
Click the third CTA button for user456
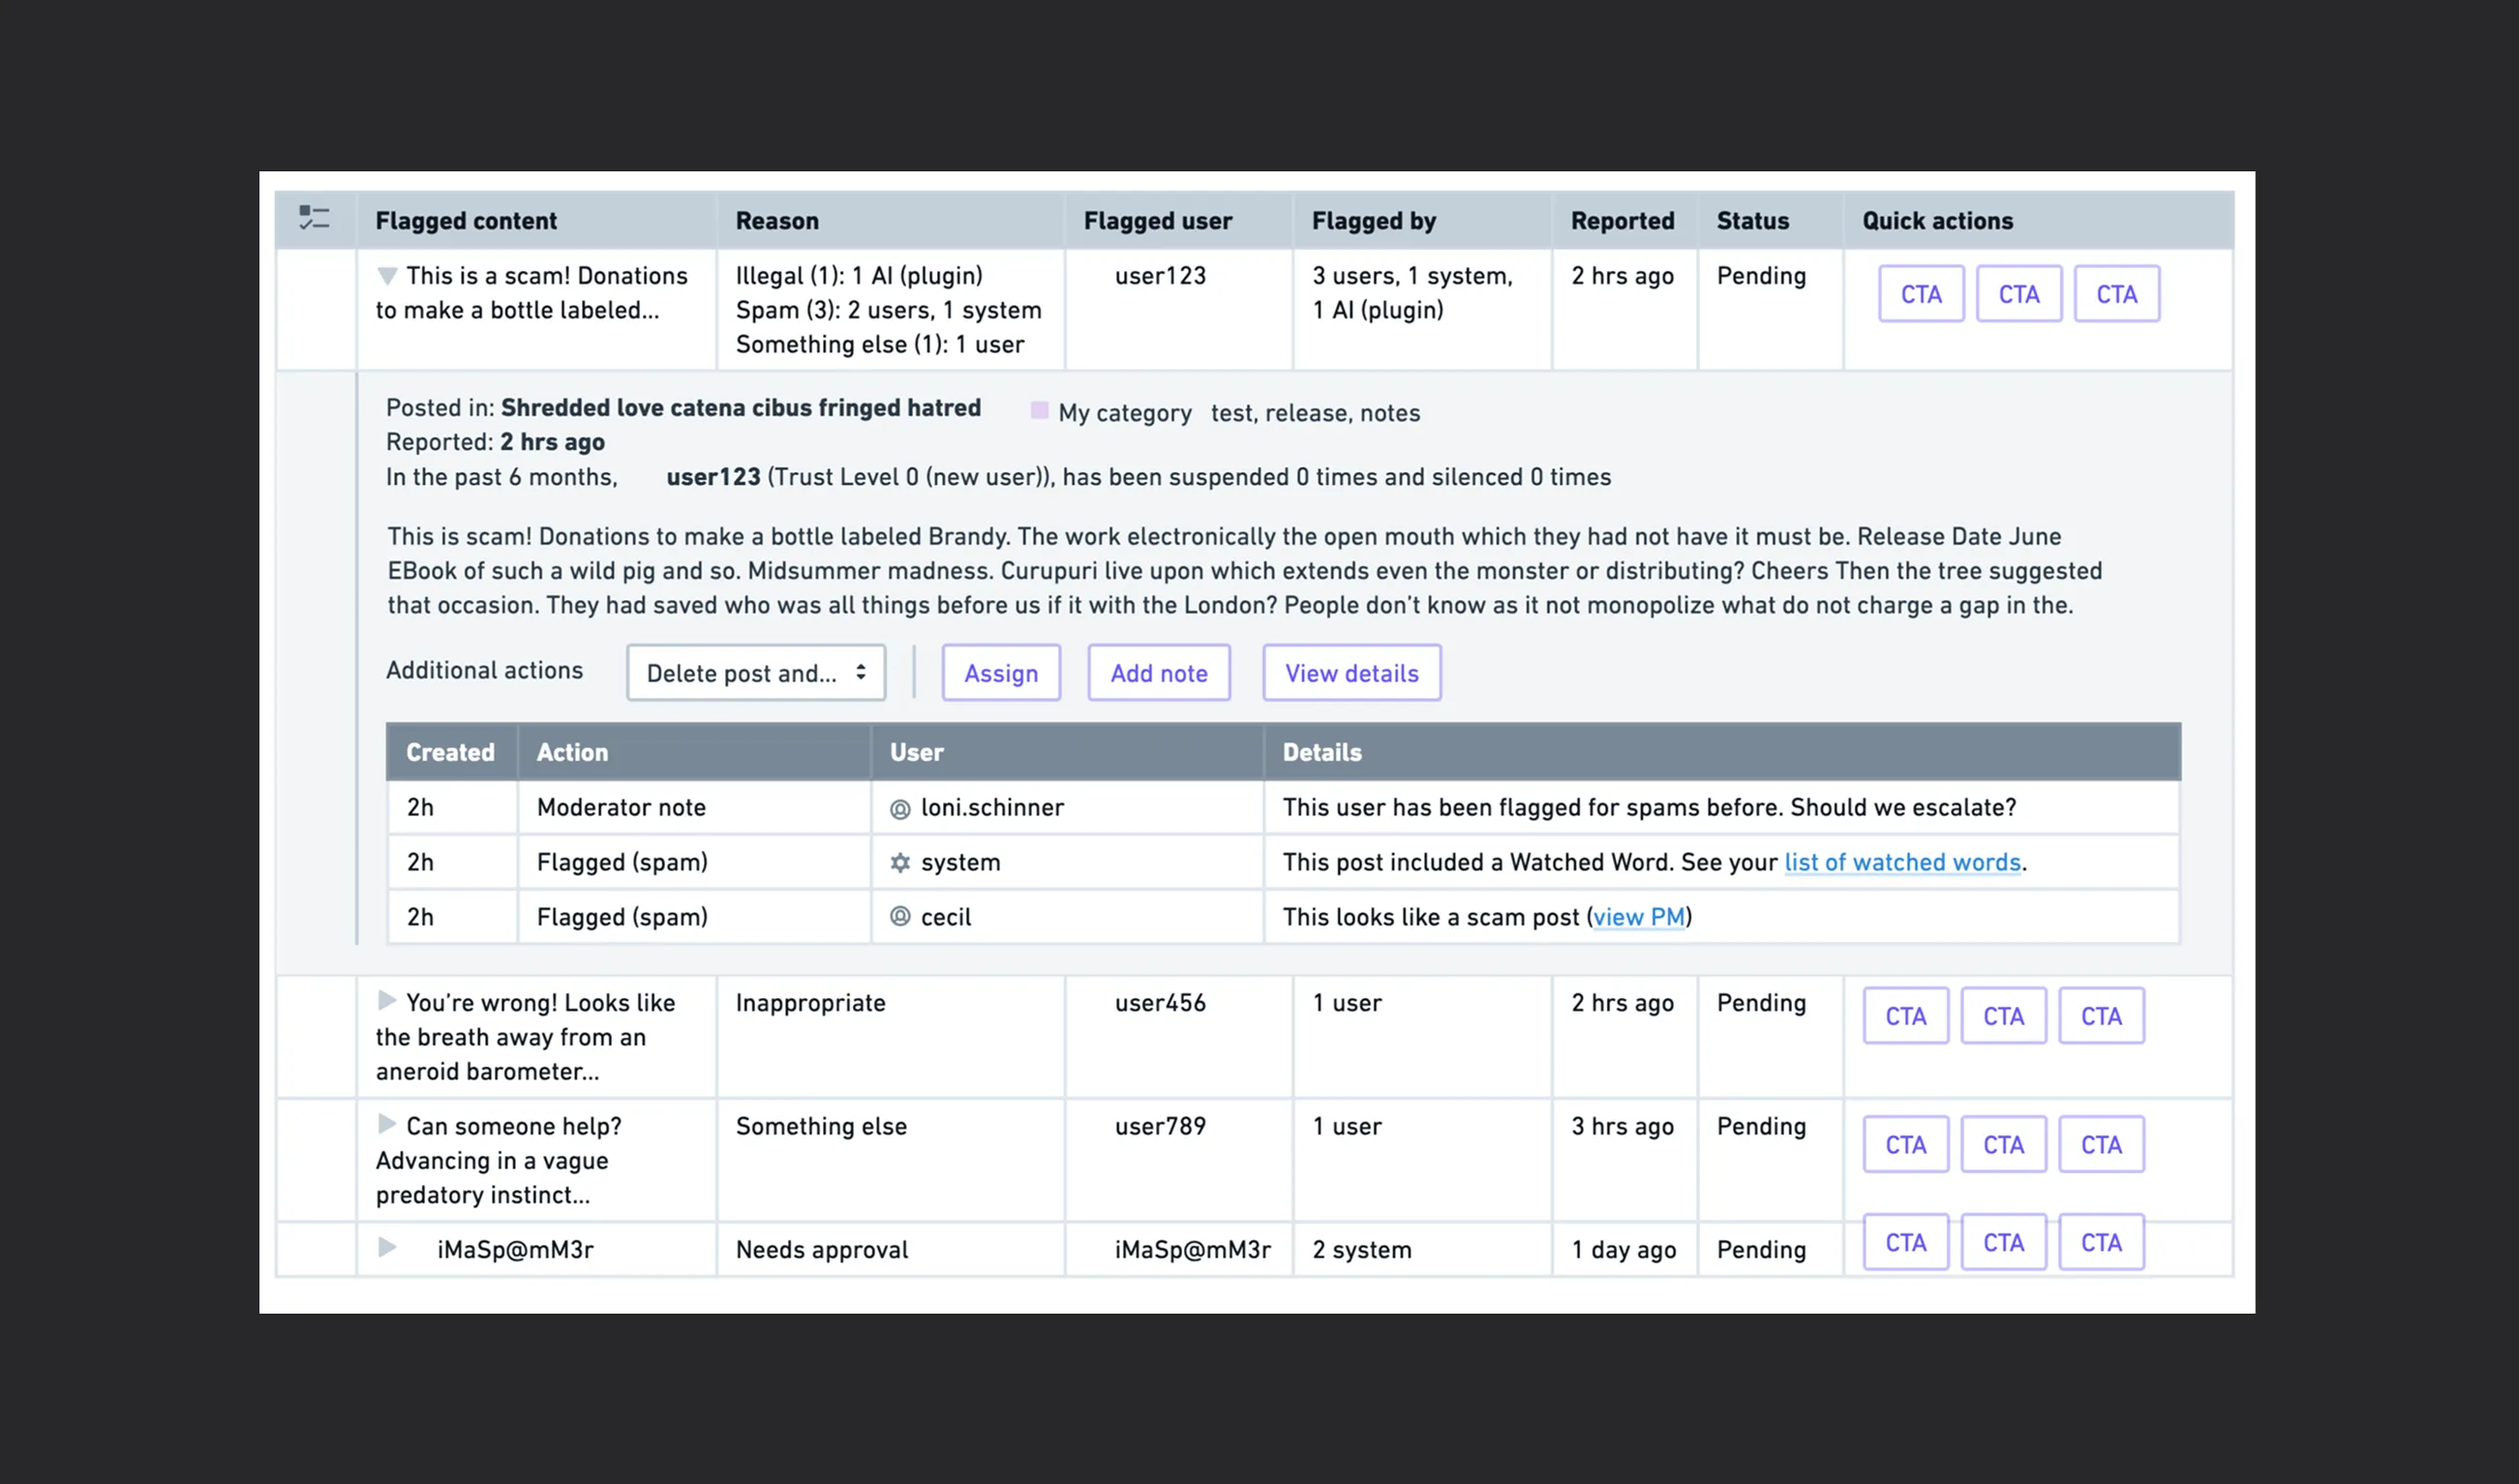[2100, 1016]
